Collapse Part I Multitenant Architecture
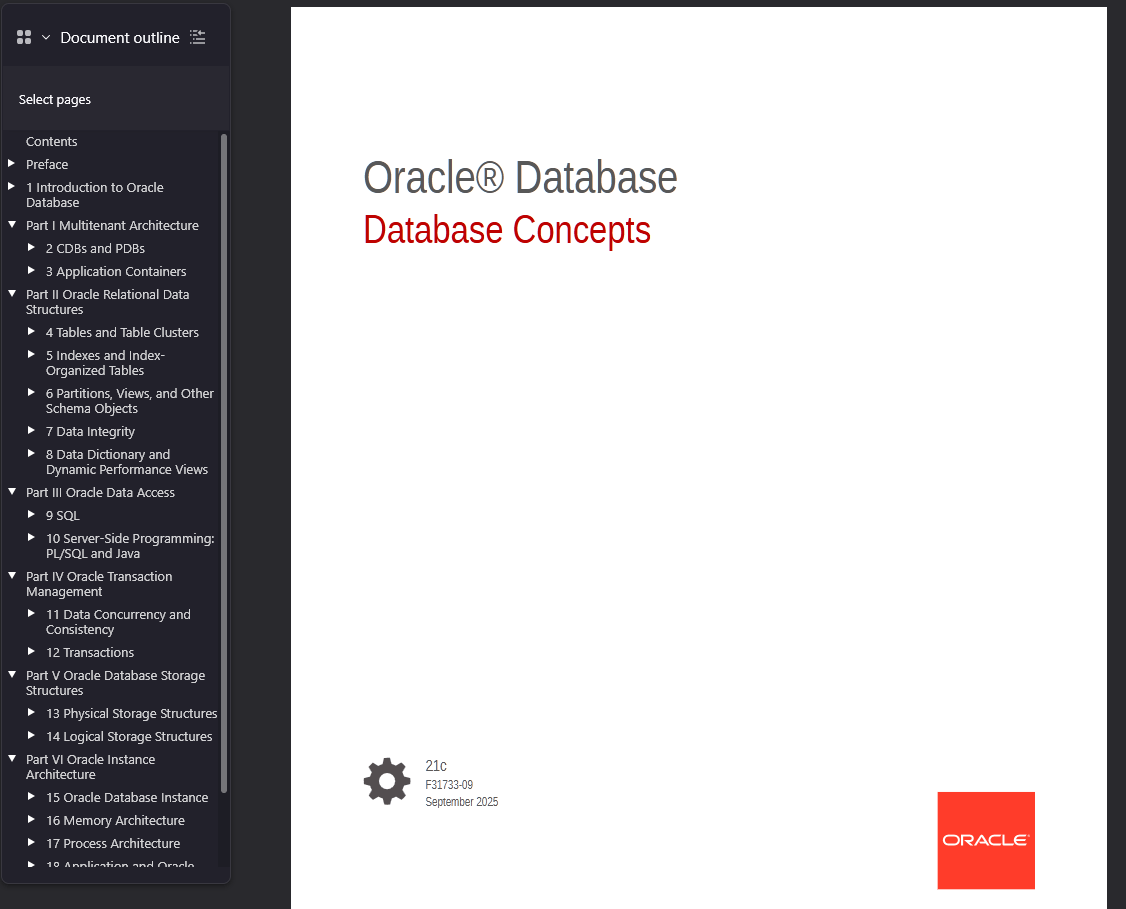The width and height of the screenshot is (1126, 909). 12,224
